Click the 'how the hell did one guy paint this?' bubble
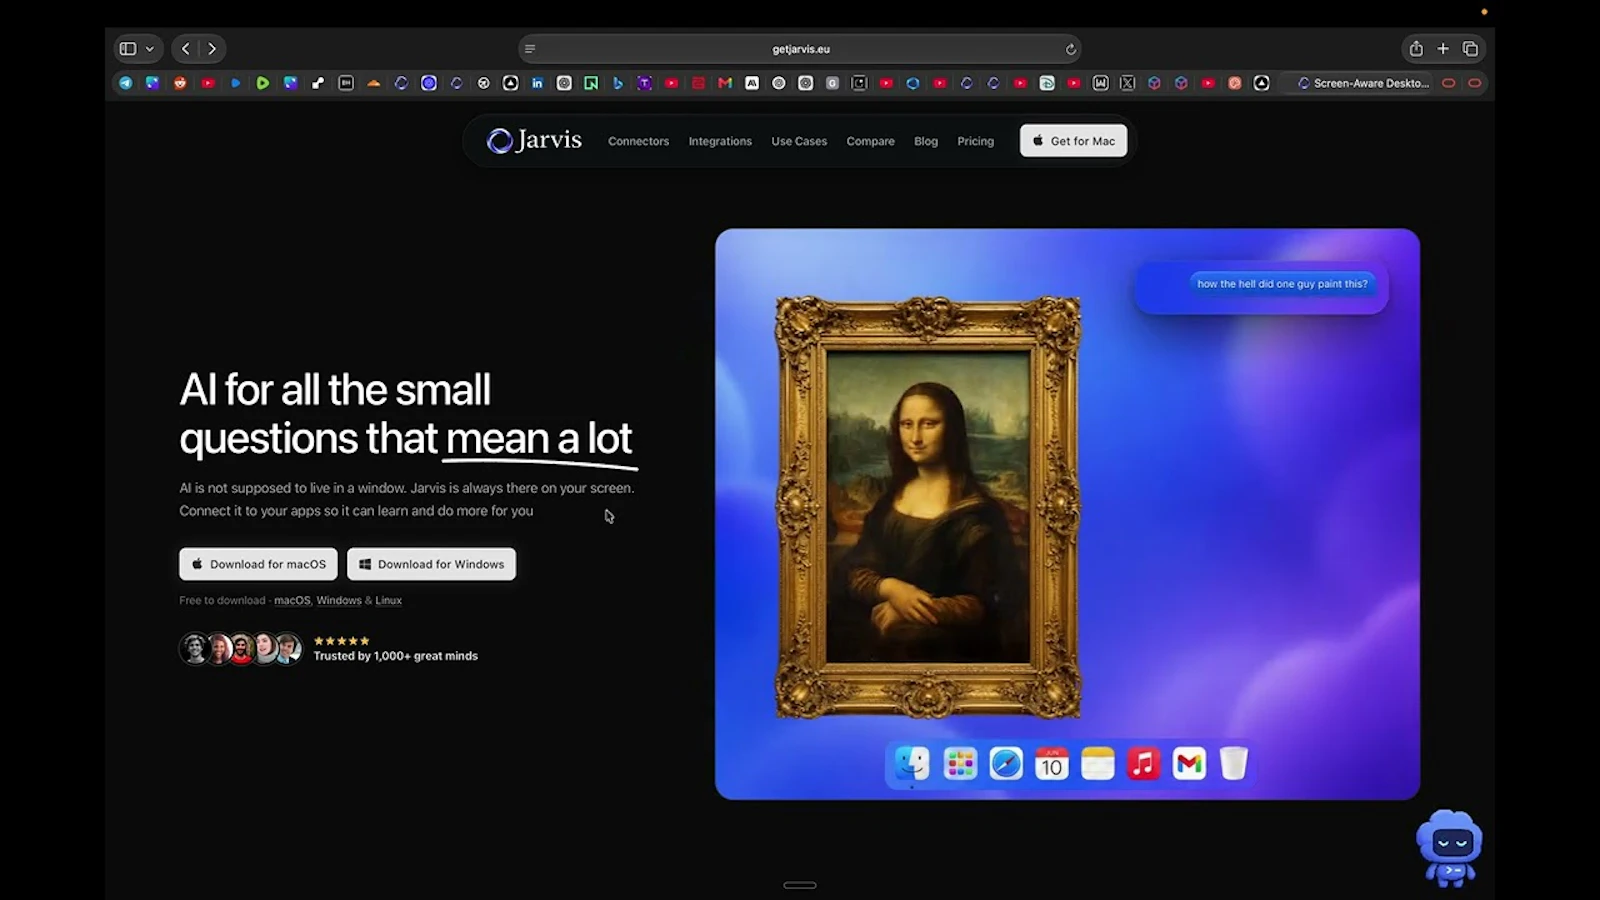 click(x=1282, y=284)
